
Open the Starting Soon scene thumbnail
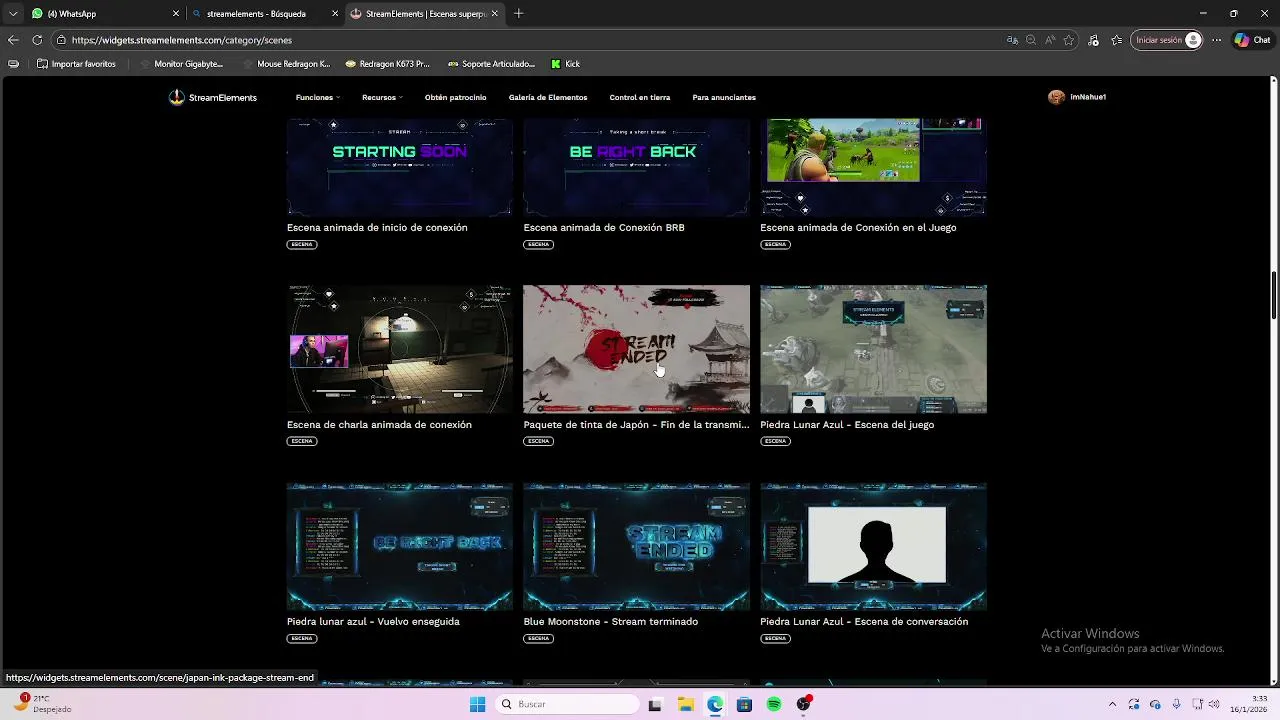pyautogui.click(x=400, y=166)
